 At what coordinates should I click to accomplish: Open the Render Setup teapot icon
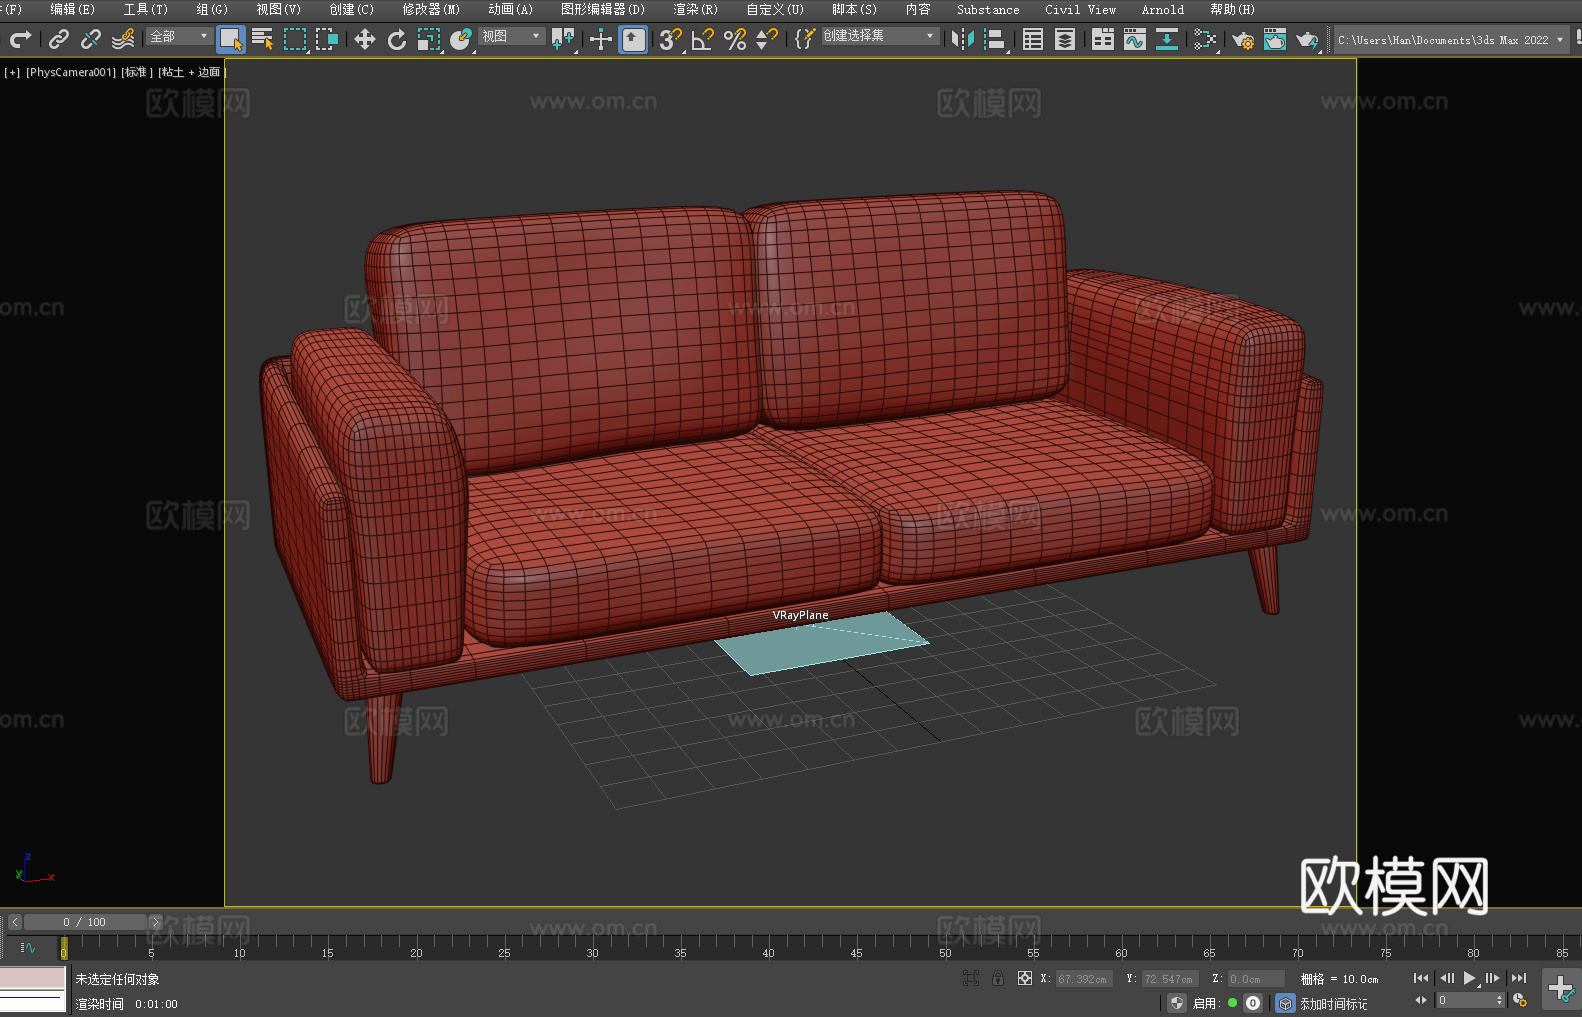(1242, 40)
